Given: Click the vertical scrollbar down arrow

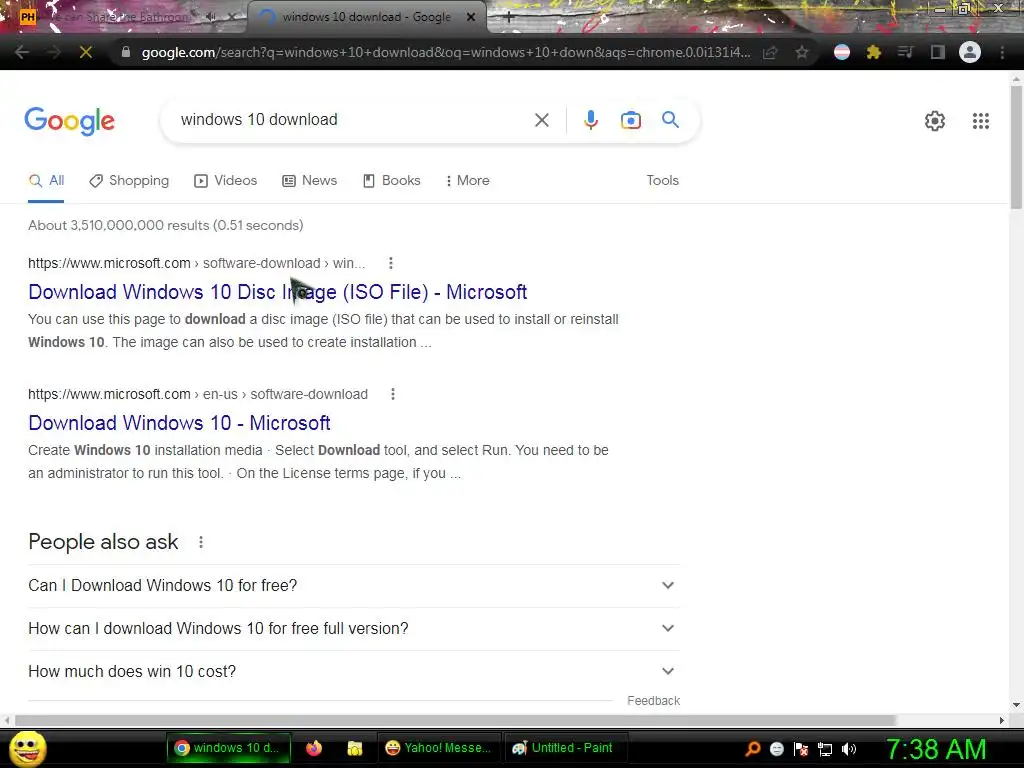Looking at the screenshot, I should click(1016, 705).
